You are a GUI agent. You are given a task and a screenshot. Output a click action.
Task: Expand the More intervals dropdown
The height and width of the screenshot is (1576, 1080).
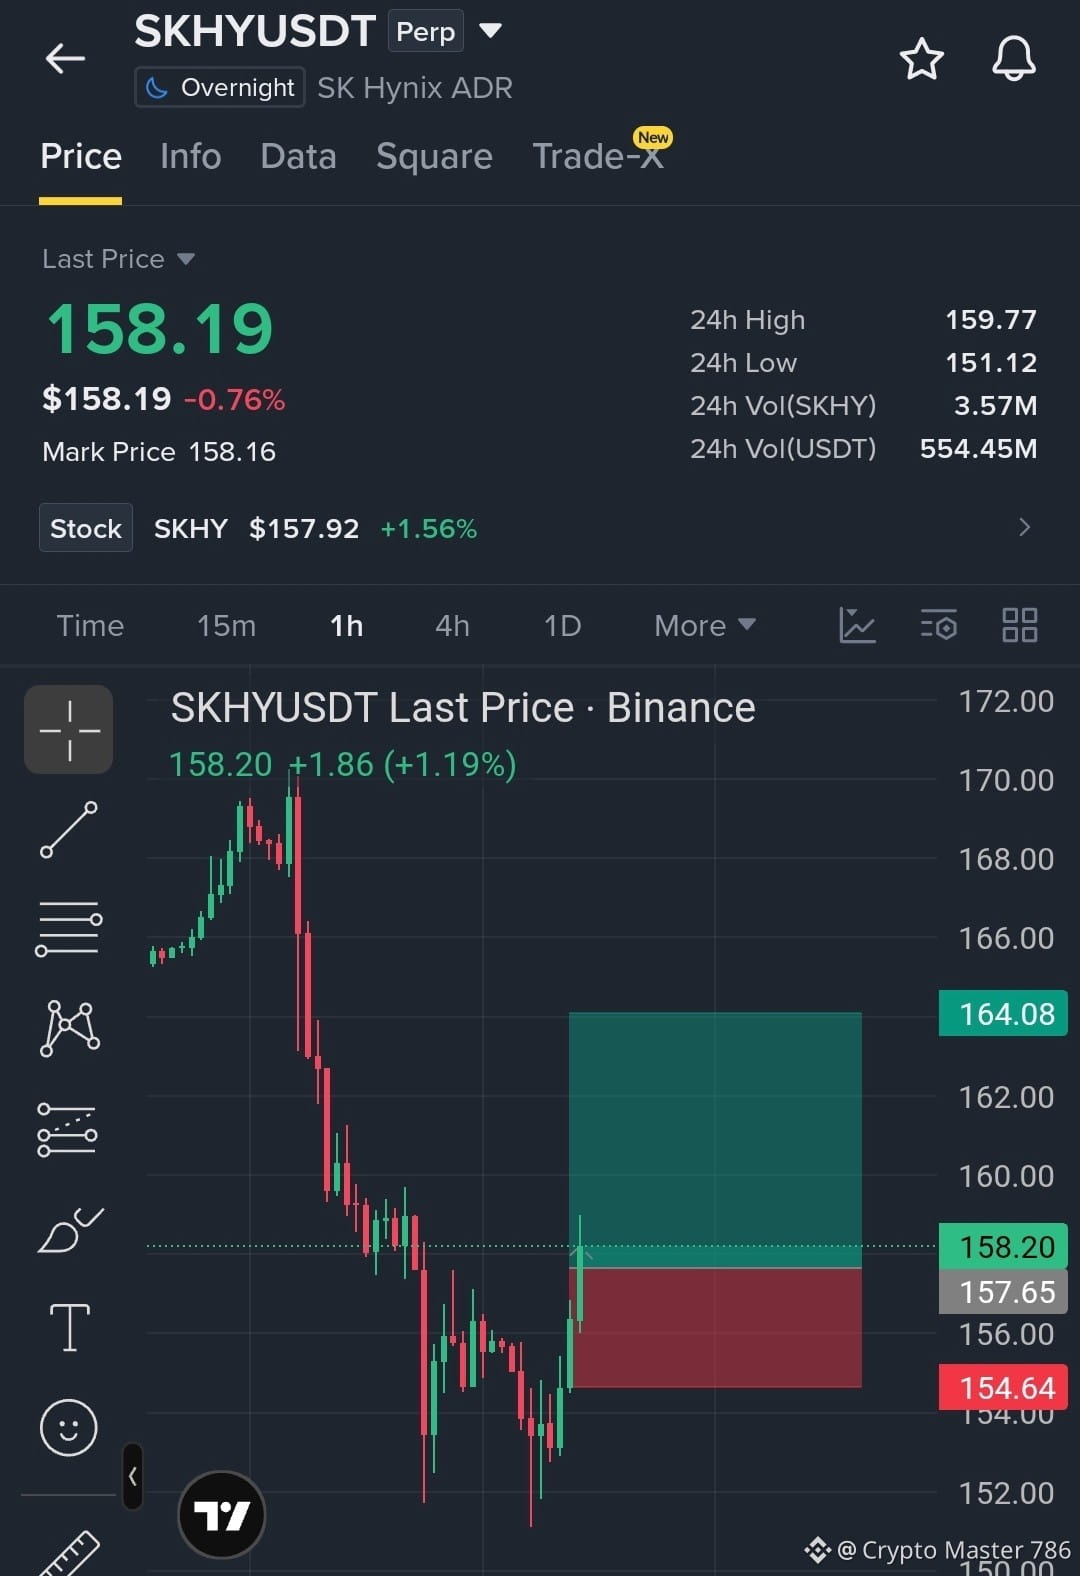(704, 626)
